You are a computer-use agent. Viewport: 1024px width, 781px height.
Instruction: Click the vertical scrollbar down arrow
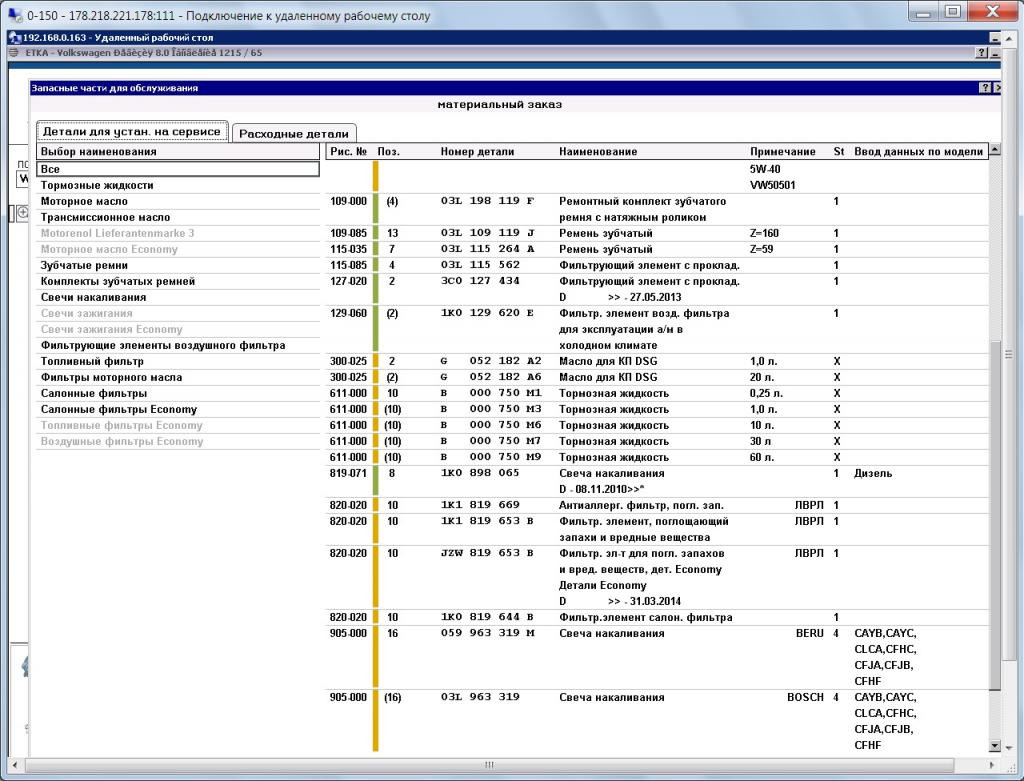995,746
